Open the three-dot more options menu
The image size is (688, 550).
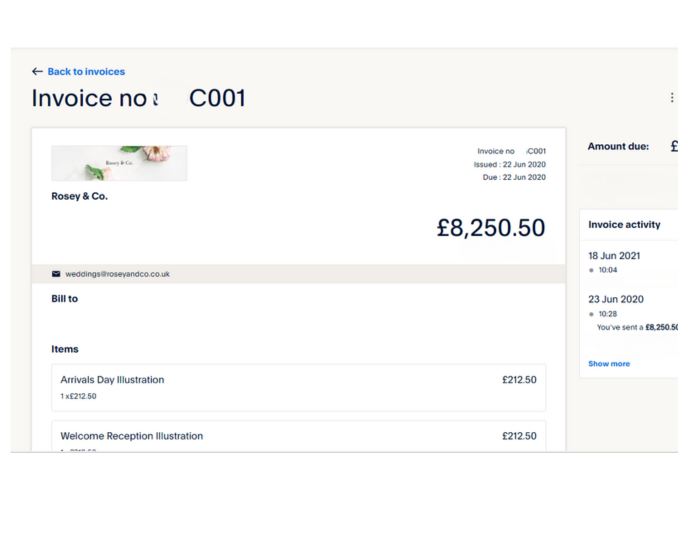pos(672,97)
